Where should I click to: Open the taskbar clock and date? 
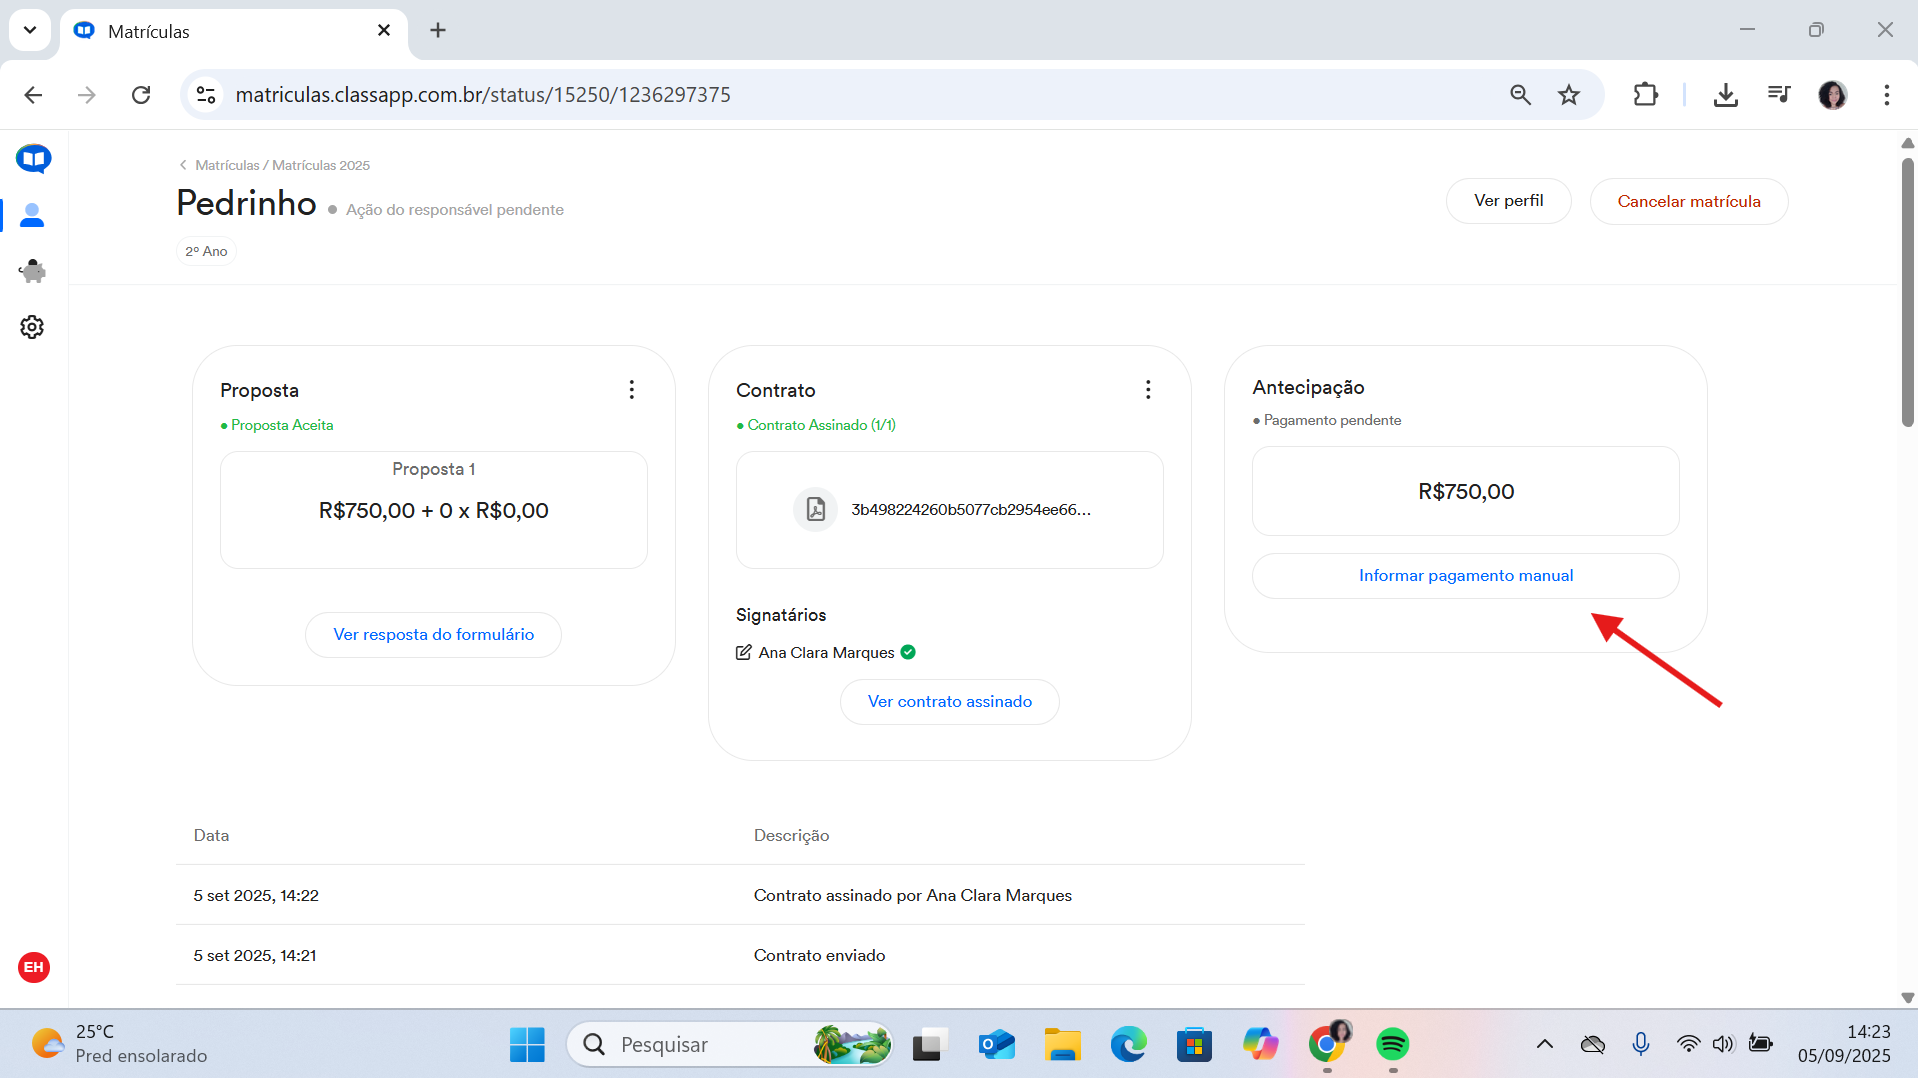coord(1844,1045)
